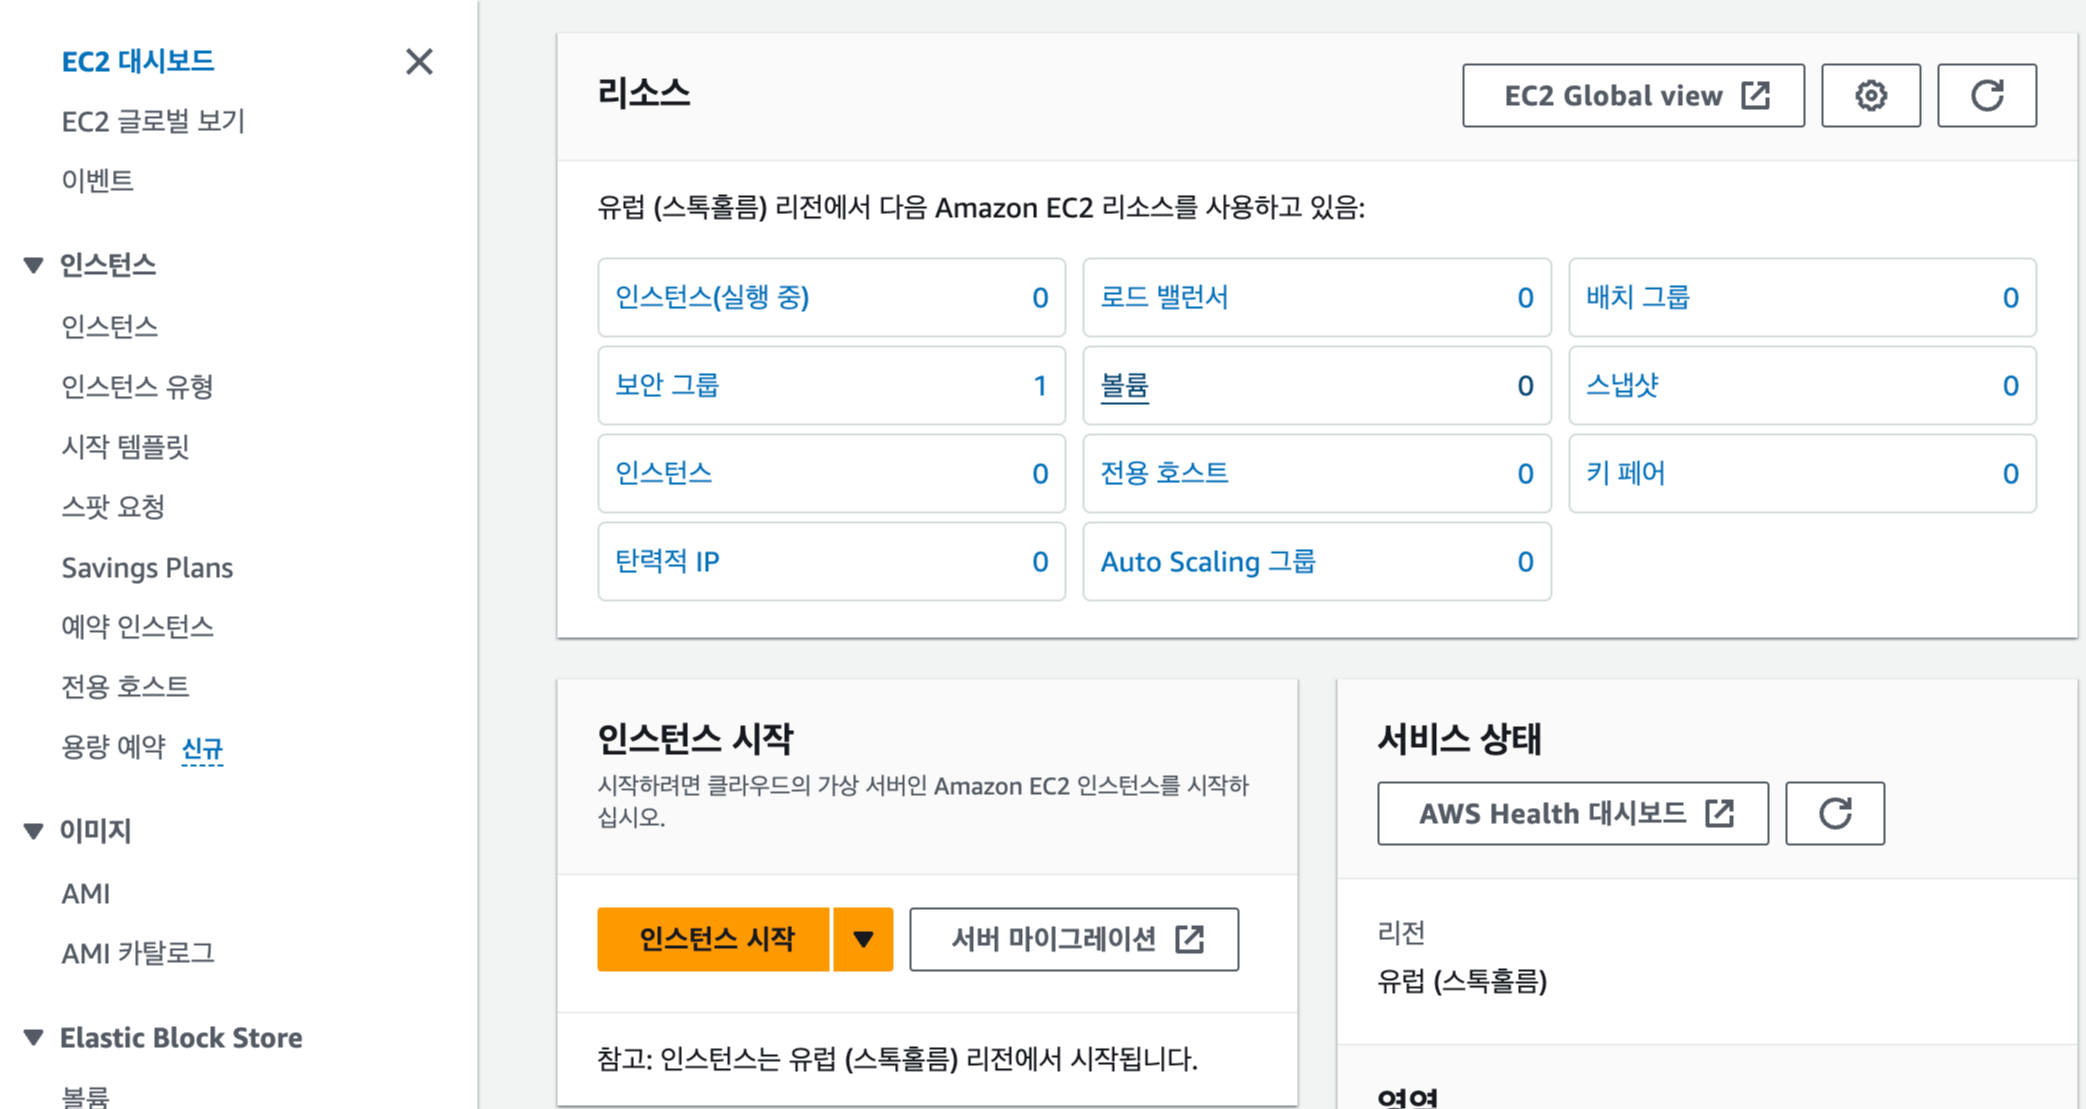
Task: Open the 볼륨 resource link
Action: (x=1124, y=385)
